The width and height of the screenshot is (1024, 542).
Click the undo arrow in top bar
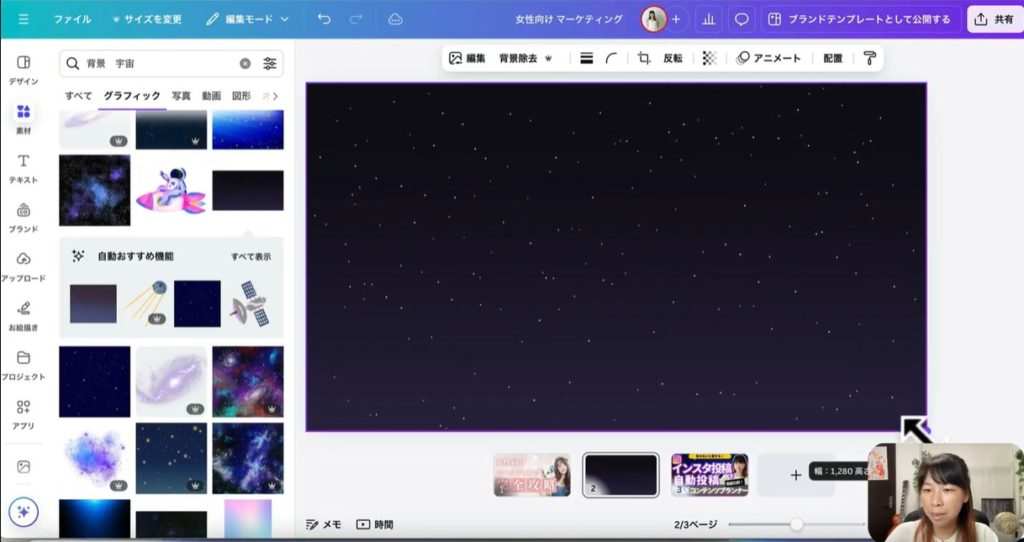324,19
